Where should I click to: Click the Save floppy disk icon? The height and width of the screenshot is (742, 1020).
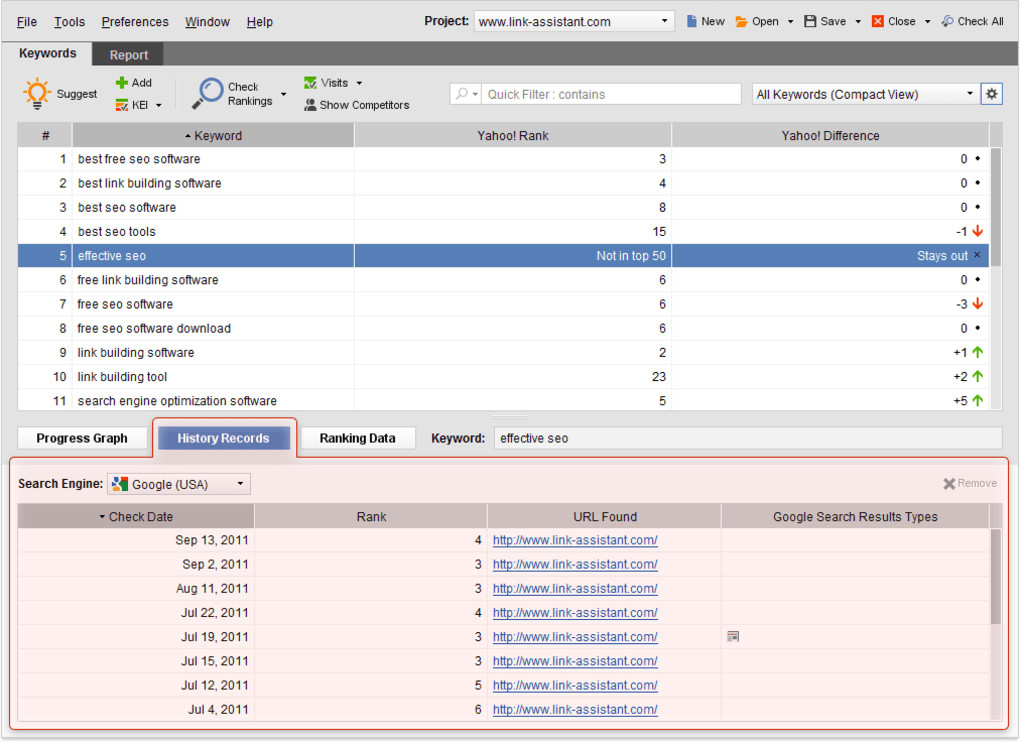point(810,21)
